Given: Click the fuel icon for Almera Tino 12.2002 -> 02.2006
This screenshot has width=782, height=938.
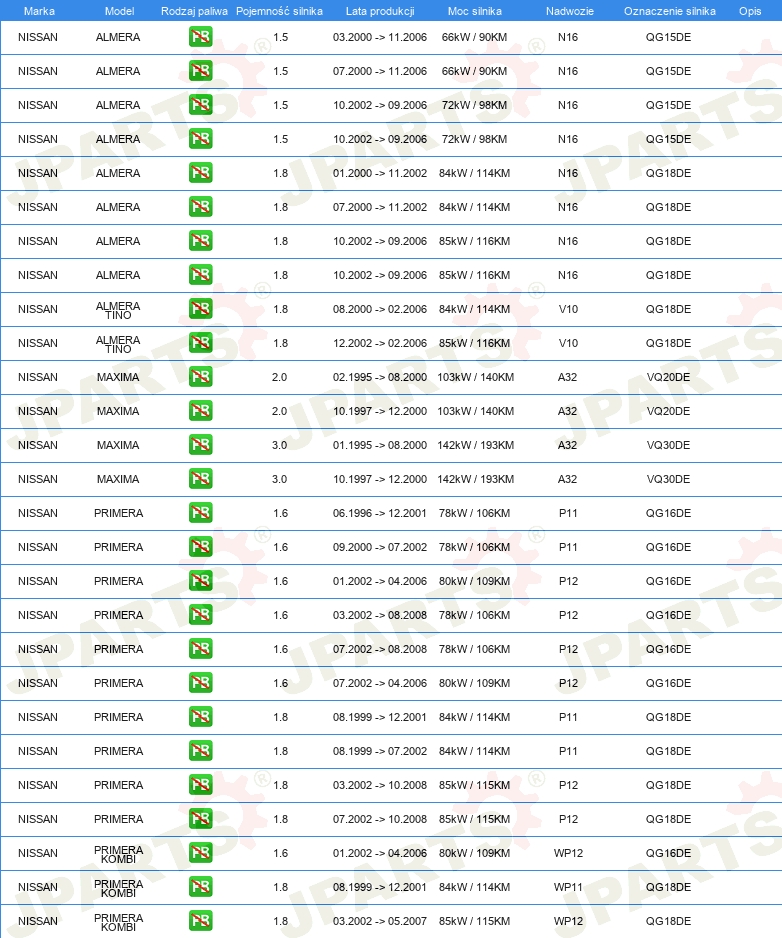Looking at the screenshot, I should (200, 343).
